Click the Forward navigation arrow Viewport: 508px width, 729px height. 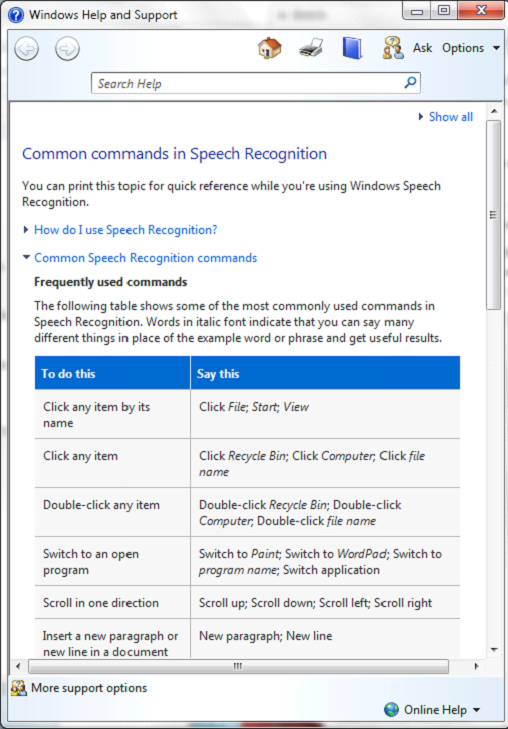[67, 48]
